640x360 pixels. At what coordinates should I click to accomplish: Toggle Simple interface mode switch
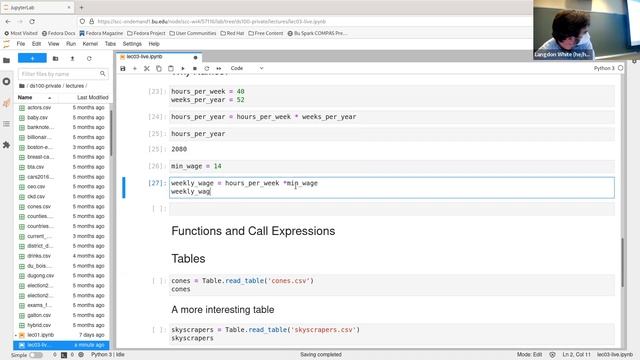tap(36, 355)
